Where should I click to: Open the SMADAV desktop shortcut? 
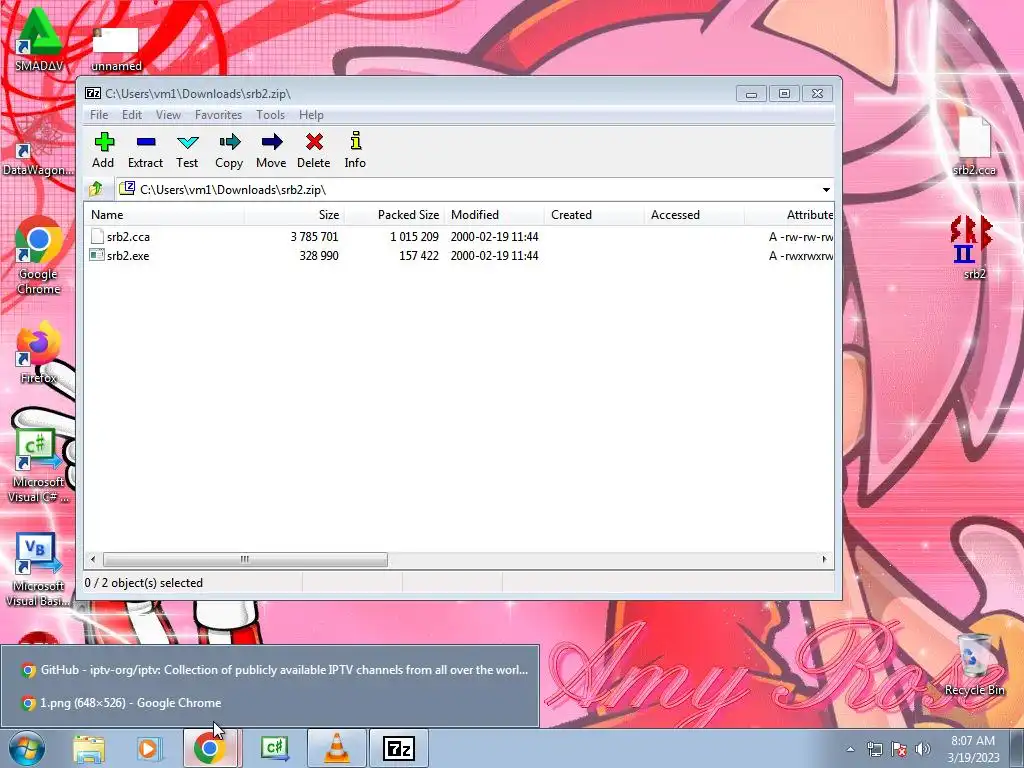point(39,39)
